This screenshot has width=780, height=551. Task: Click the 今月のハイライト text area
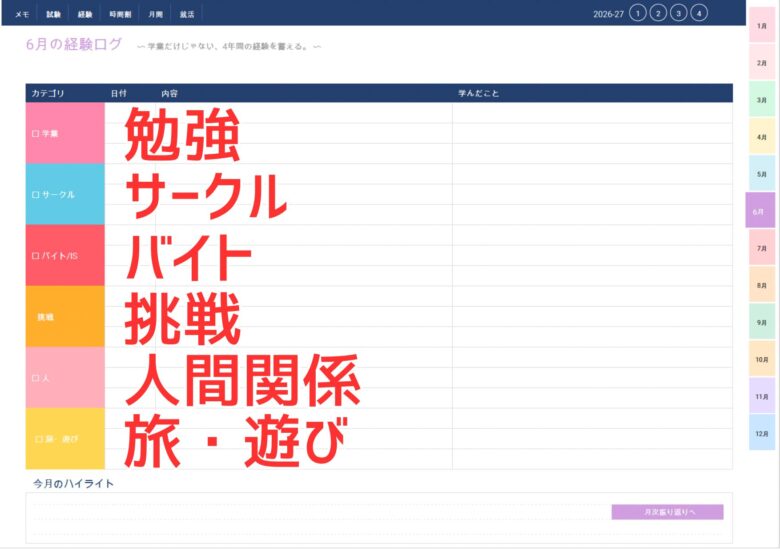pyautogui.click(x=318, y=517)
